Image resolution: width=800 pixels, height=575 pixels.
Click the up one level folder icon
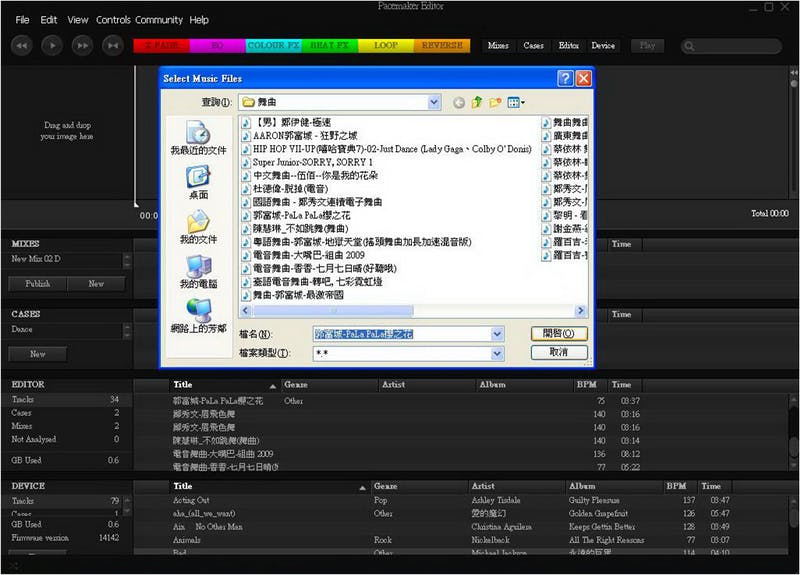(x=477, y=103)
